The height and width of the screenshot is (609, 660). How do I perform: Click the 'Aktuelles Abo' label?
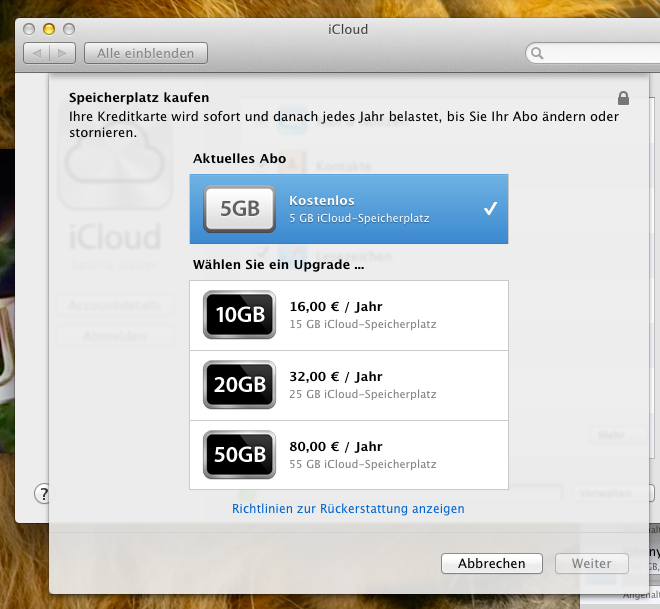[240, 158]
